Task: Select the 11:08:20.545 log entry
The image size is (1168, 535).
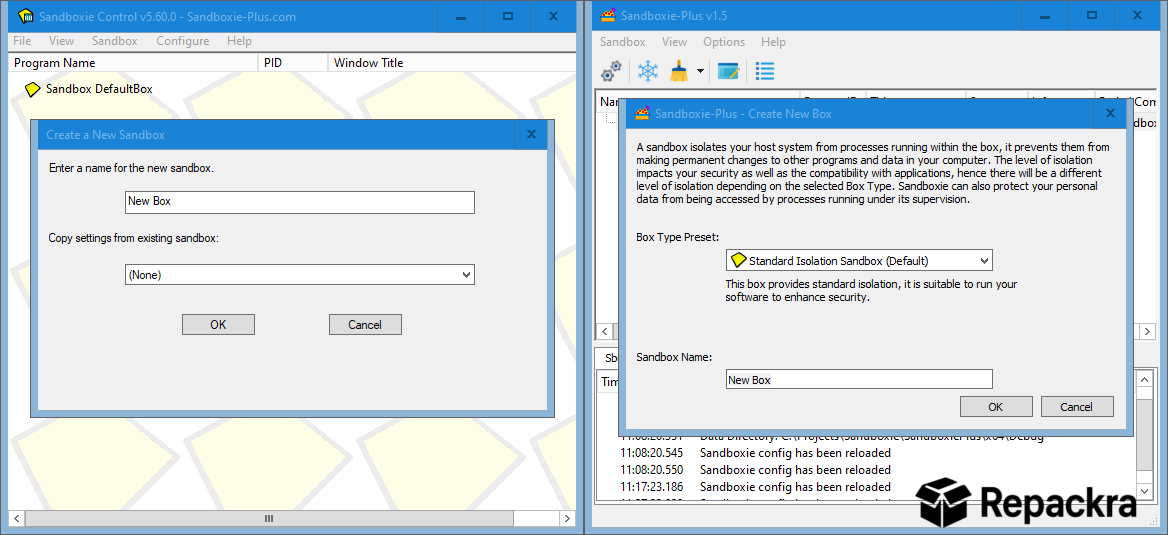Action: coord(755,453)
